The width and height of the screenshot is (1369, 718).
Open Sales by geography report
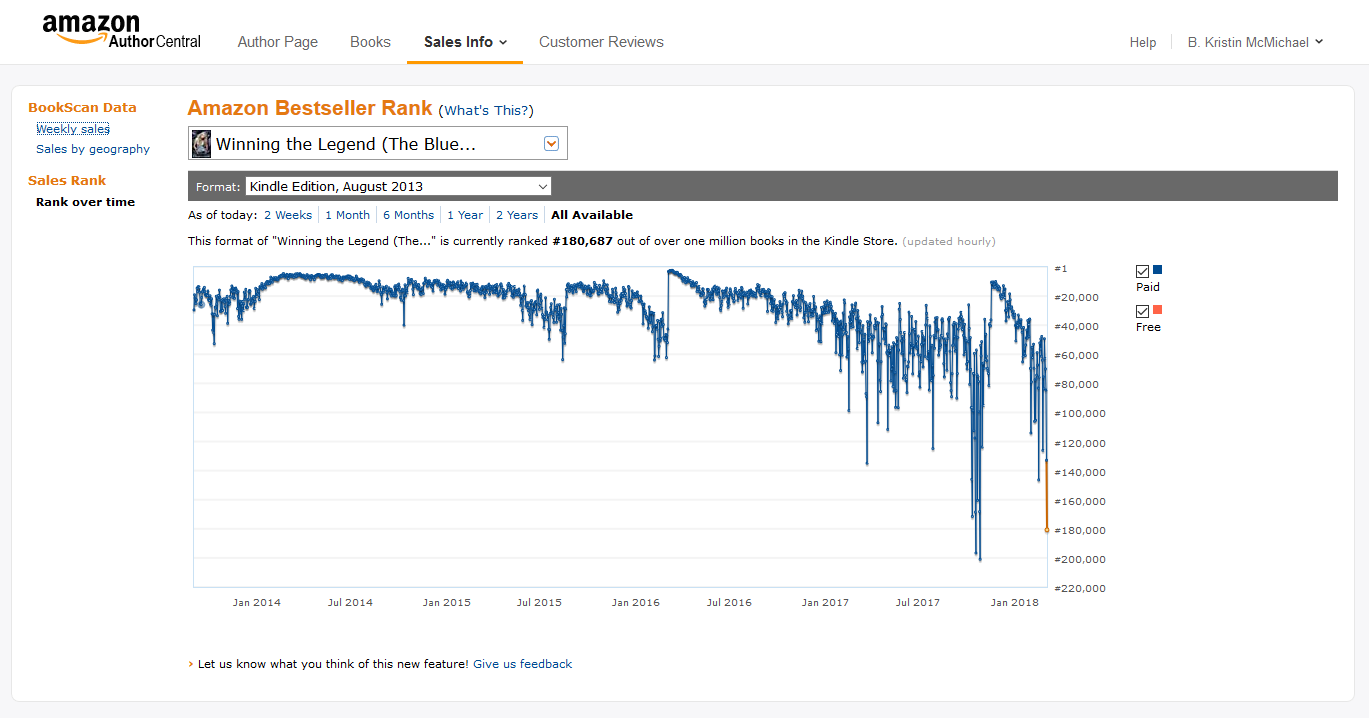[x=93, y=149]
